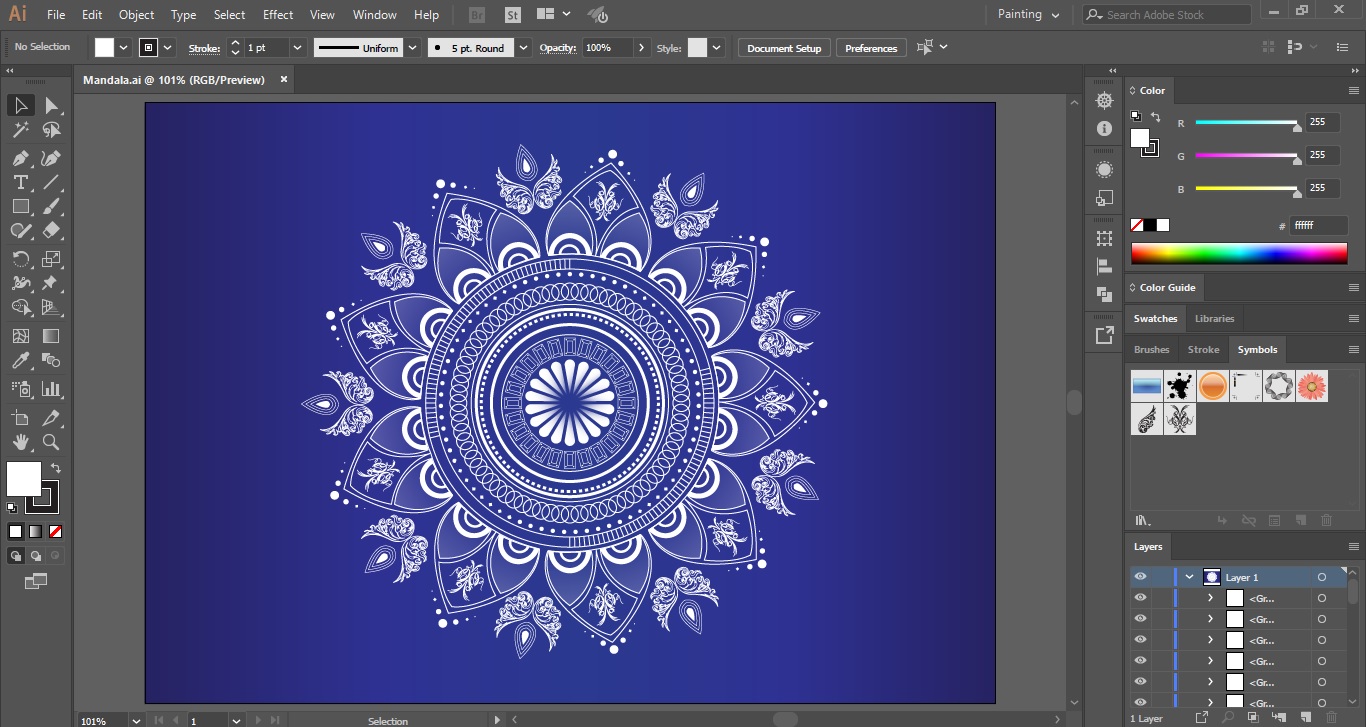This screenshot has height=727, width=1366.
Task: Click the Document Setup button
Action: 783,47
